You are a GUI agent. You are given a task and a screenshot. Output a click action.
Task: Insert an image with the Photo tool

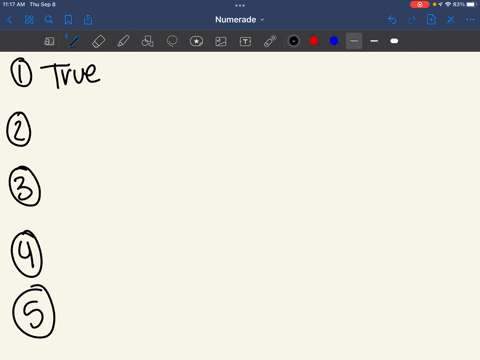tap(221, 41)
